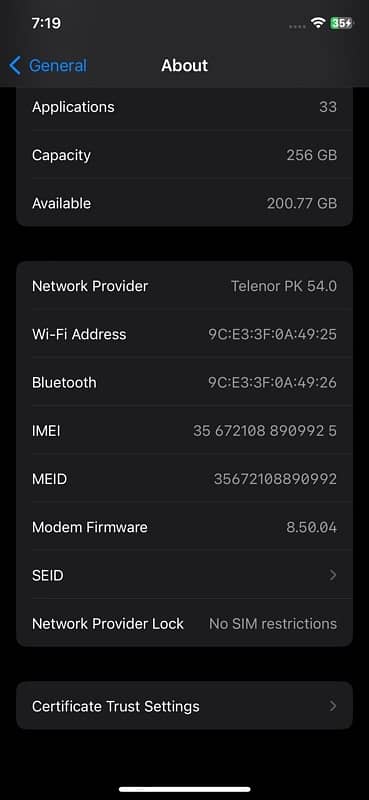This screenshot has width=369, height=800.
Task: Tap the home indicator bar at bottom
Action: tap(184, 789)
